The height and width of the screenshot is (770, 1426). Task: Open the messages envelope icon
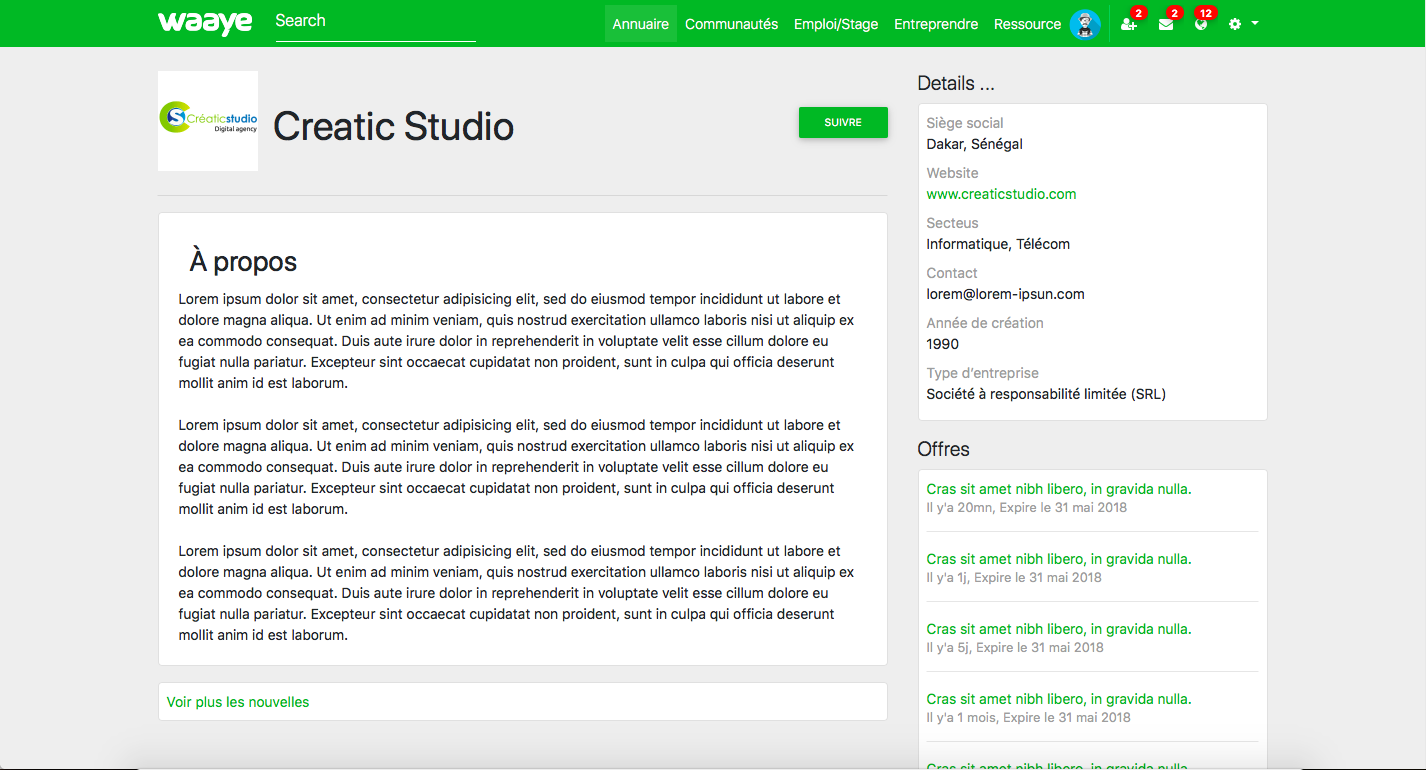click(1166, 24)
